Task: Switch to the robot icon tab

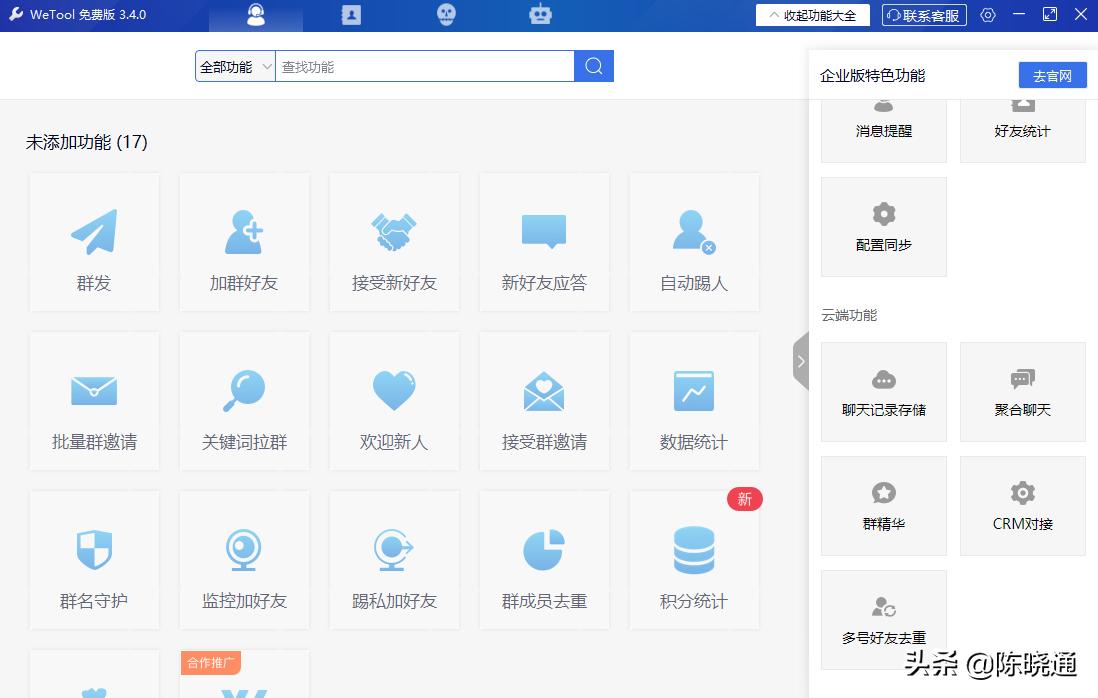Action: click(x=540, y=15)
